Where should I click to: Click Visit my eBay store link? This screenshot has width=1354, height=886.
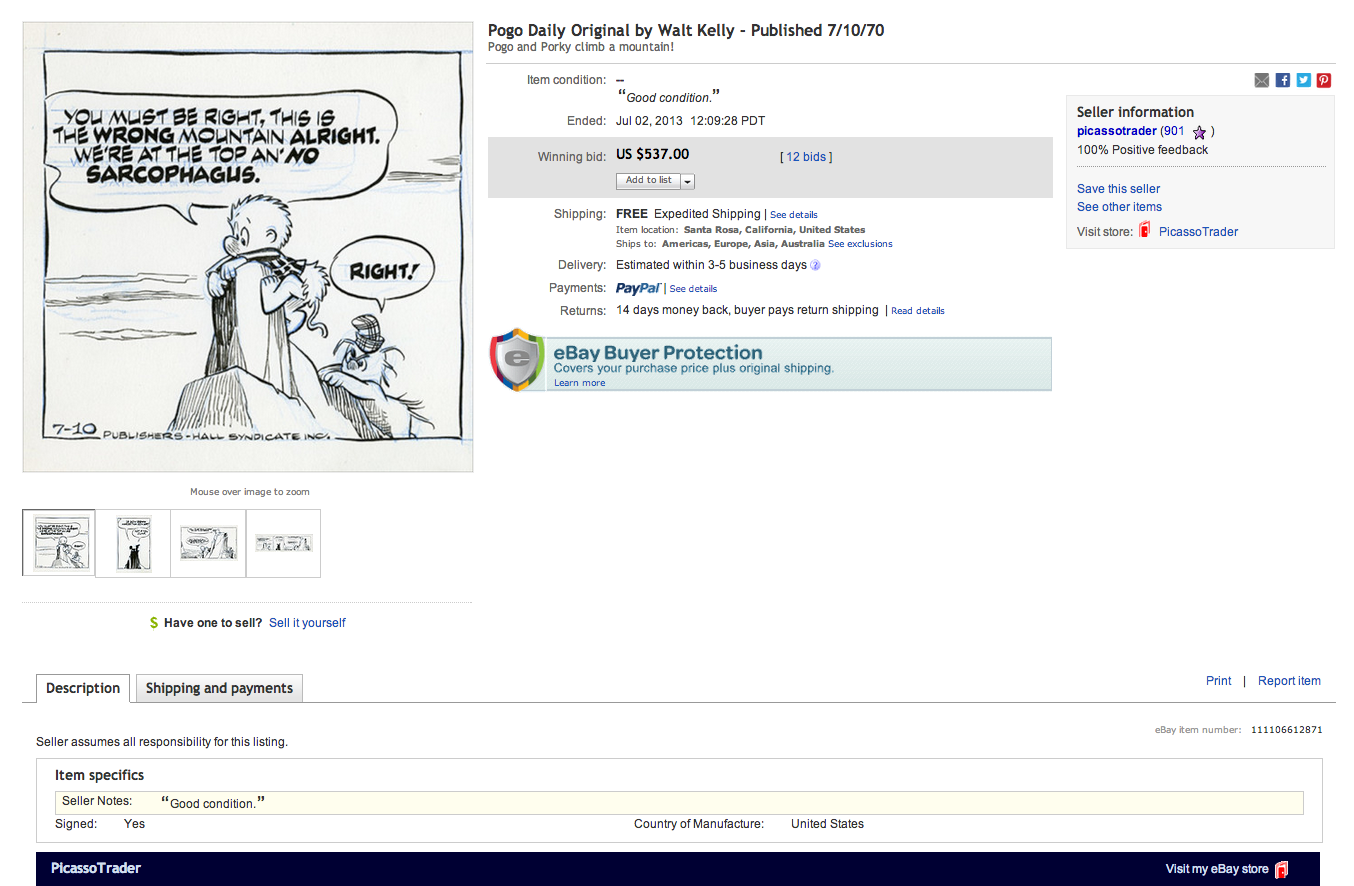click(x=1217, y=869)
